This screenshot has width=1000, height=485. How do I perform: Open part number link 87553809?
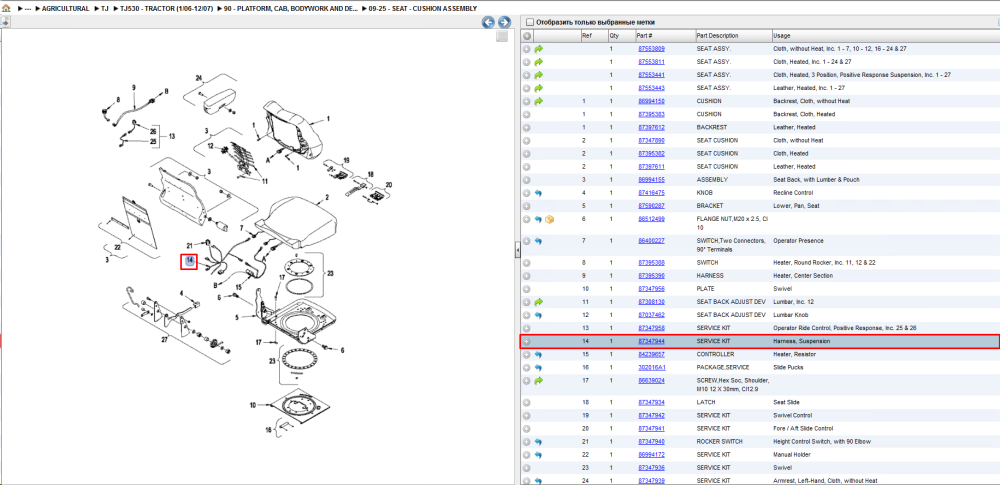(651, 48)
